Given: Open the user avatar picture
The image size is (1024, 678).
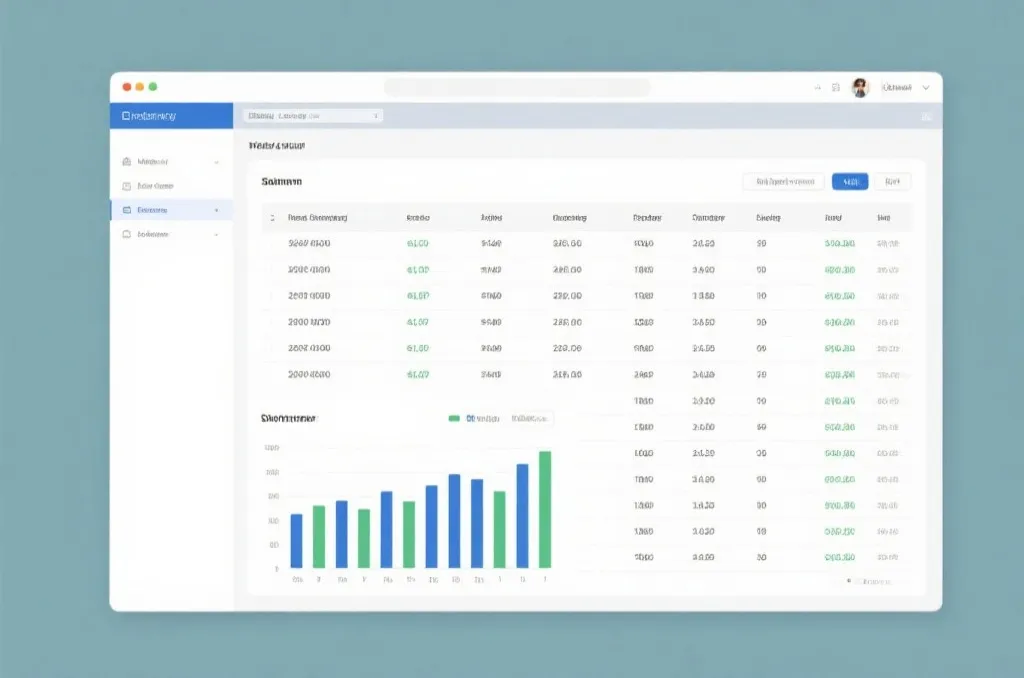Looking at the screenshot, I should [860, 87].
